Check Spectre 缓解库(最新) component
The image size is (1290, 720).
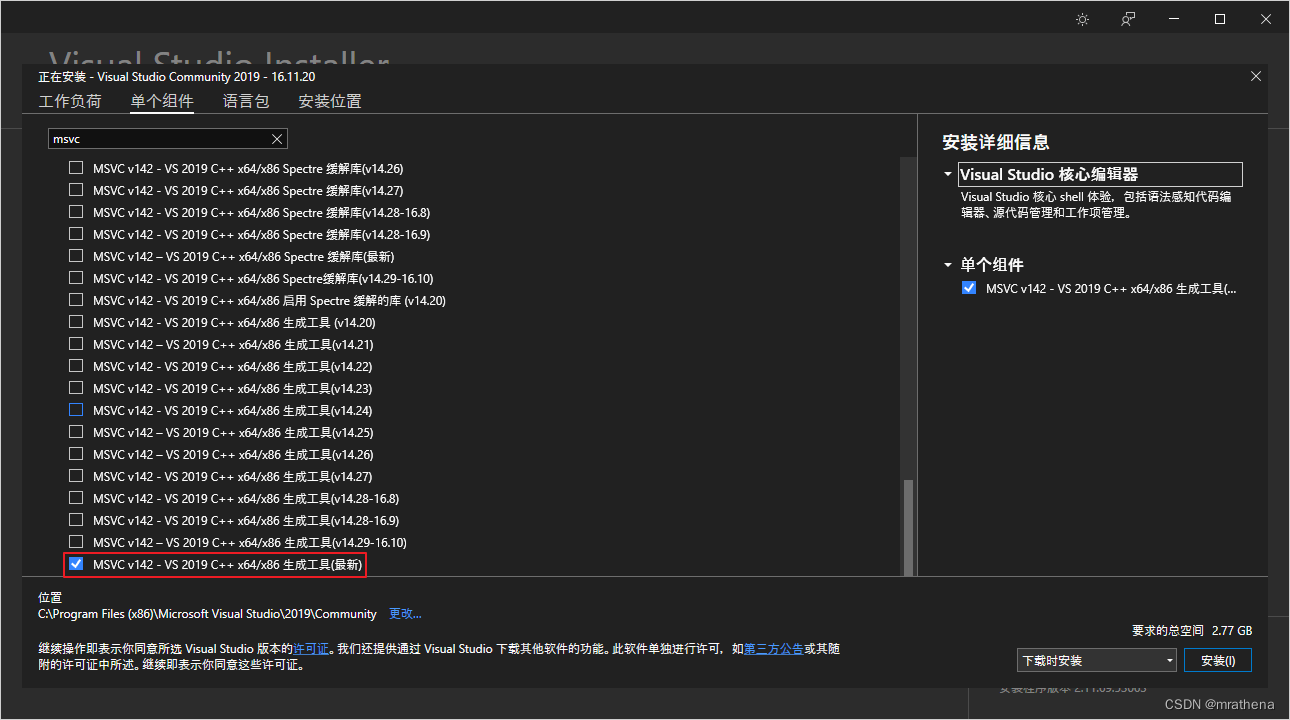click(76, 256)
